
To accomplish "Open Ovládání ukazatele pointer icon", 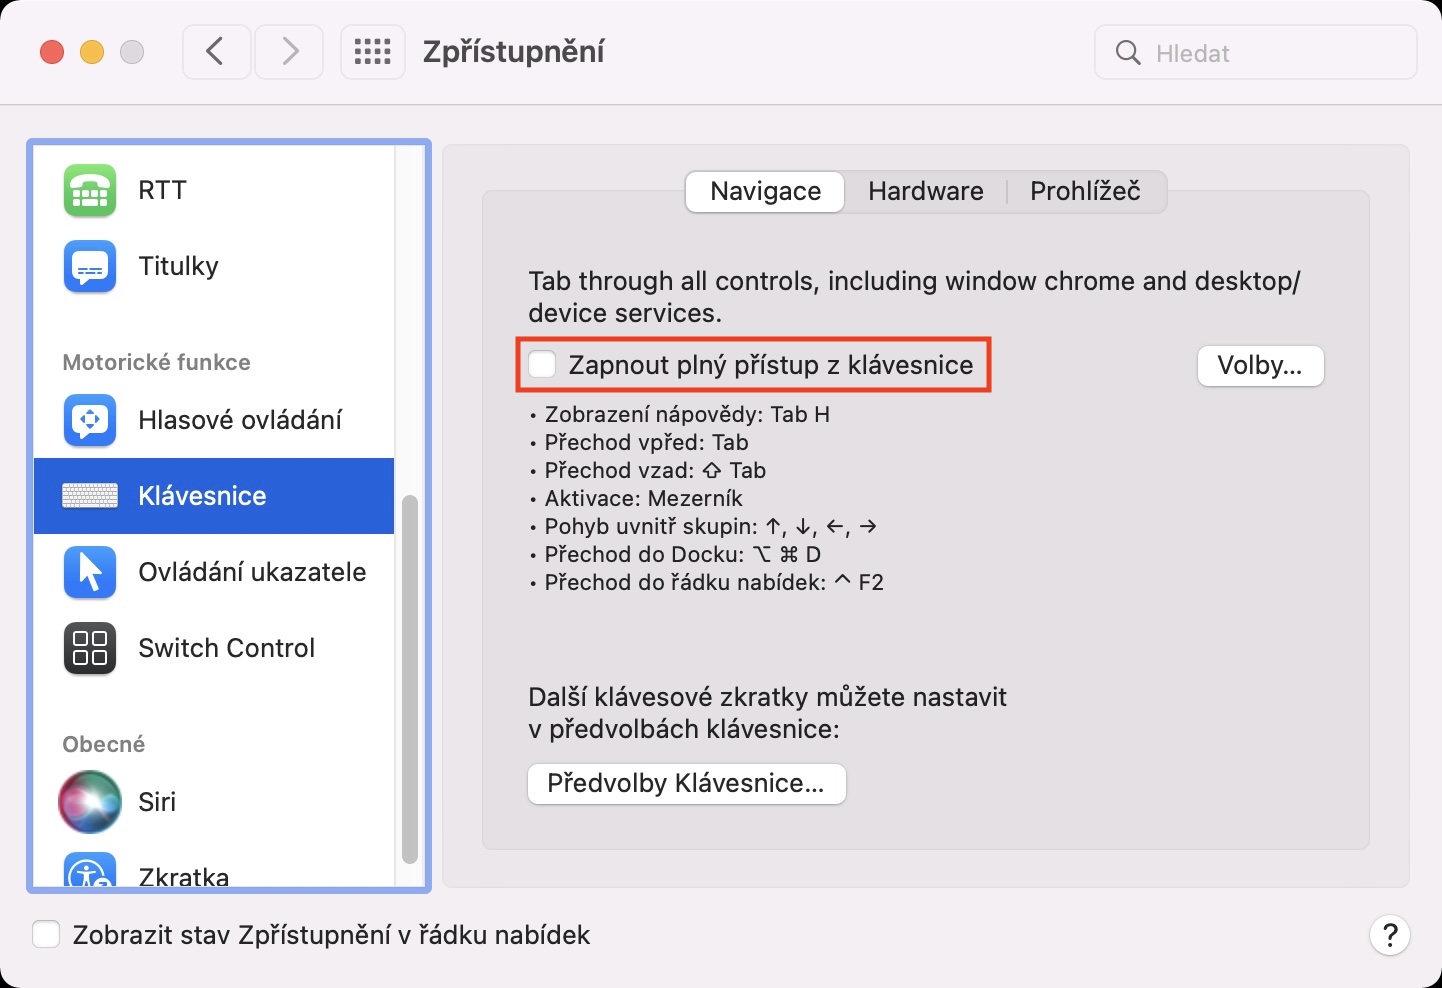I will point(90,572).
